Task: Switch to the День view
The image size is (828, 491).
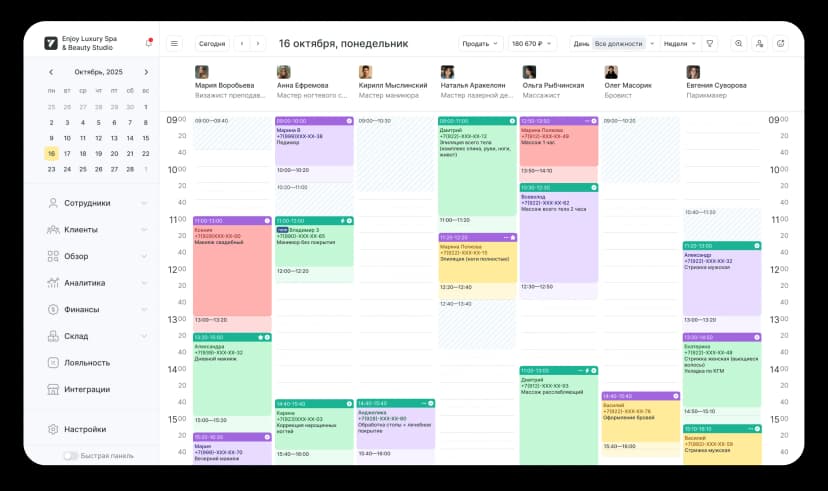Action: [581, 44]
